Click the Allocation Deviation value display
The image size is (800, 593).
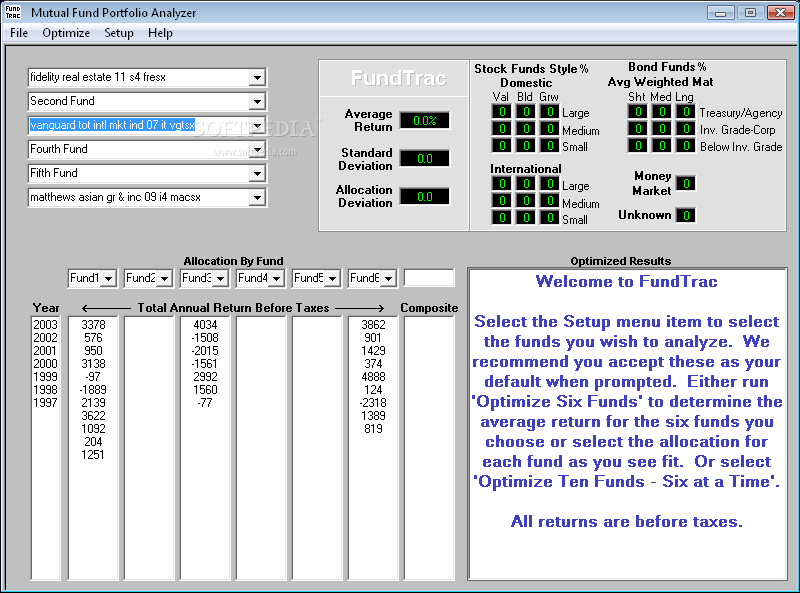coord(424,196)
